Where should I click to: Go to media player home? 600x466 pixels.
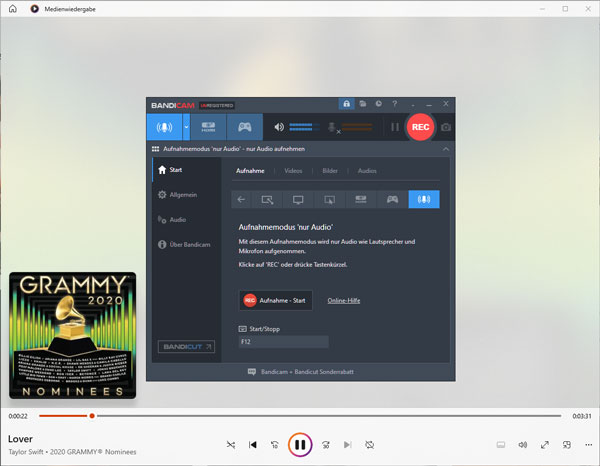pos(13,9)
